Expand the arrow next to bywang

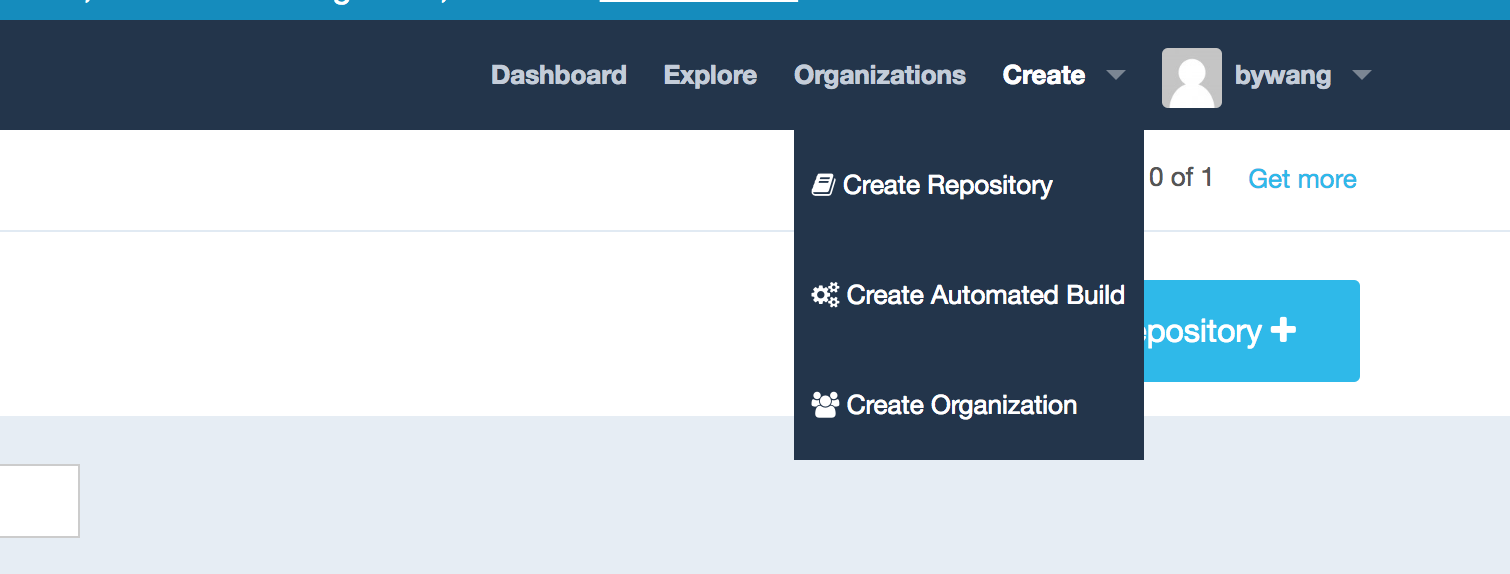(x=1361, y=75)
